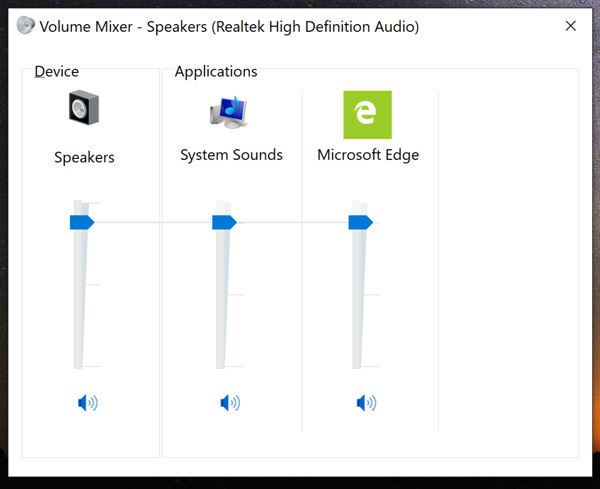The height and width of the screenshot is (489, 600).
Task: Click the System Sounds text label
Action: (x=231, y=155)
